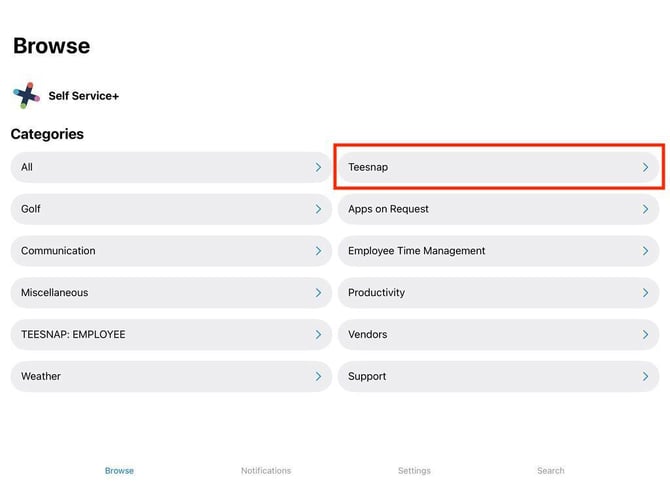Expand the All row chevron
This screenshot has width=670, height=486.
point(318,167)
